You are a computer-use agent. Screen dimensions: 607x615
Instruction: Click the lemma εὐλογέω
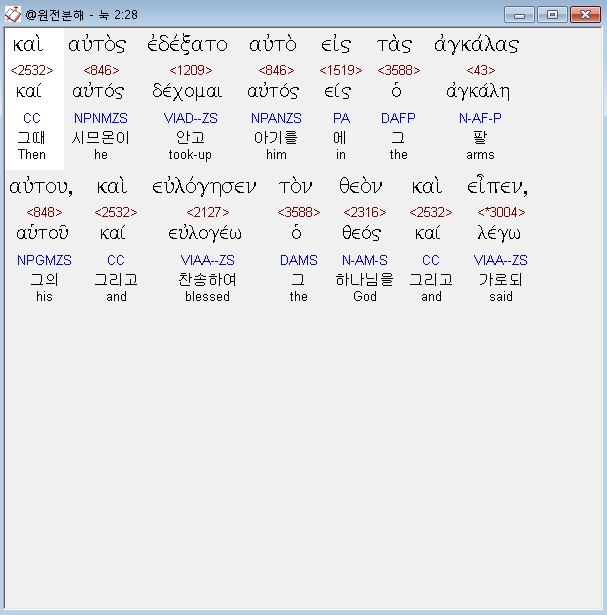tap(205, 234)
